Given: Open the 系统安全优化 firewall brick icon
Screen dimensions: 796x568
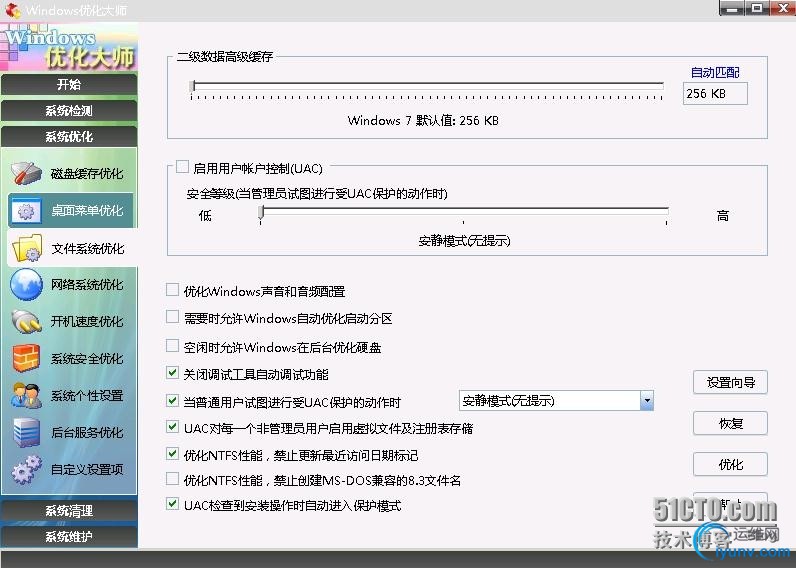Looking at the screenshot, I should click(26, 358).
